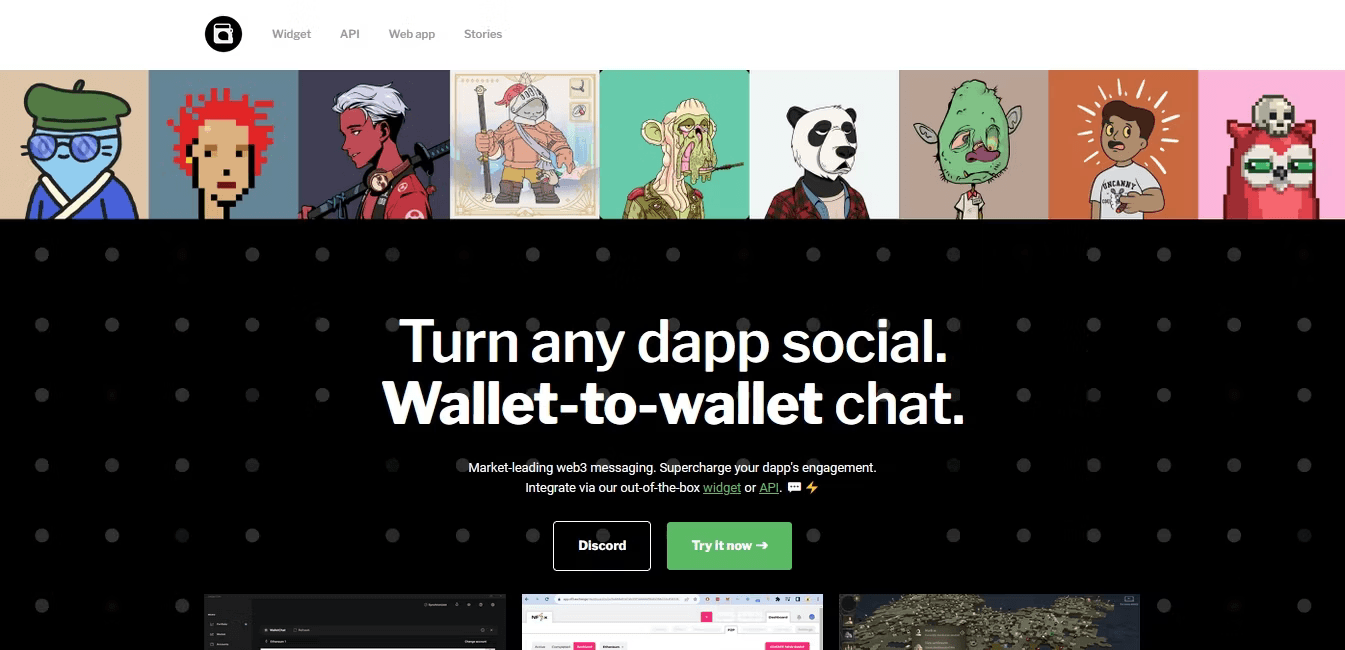This screenshot has height=650, width=1345.
Task: Follow the underlined API text link
Action: tap(769, 488)
